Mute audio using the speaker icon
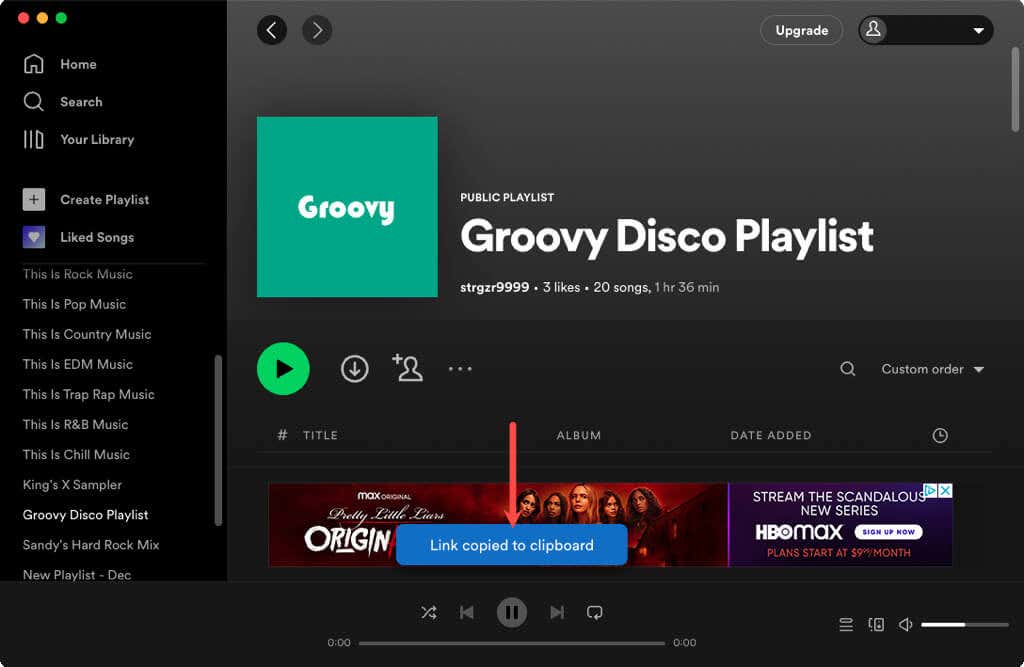 [x=906, y=625]
